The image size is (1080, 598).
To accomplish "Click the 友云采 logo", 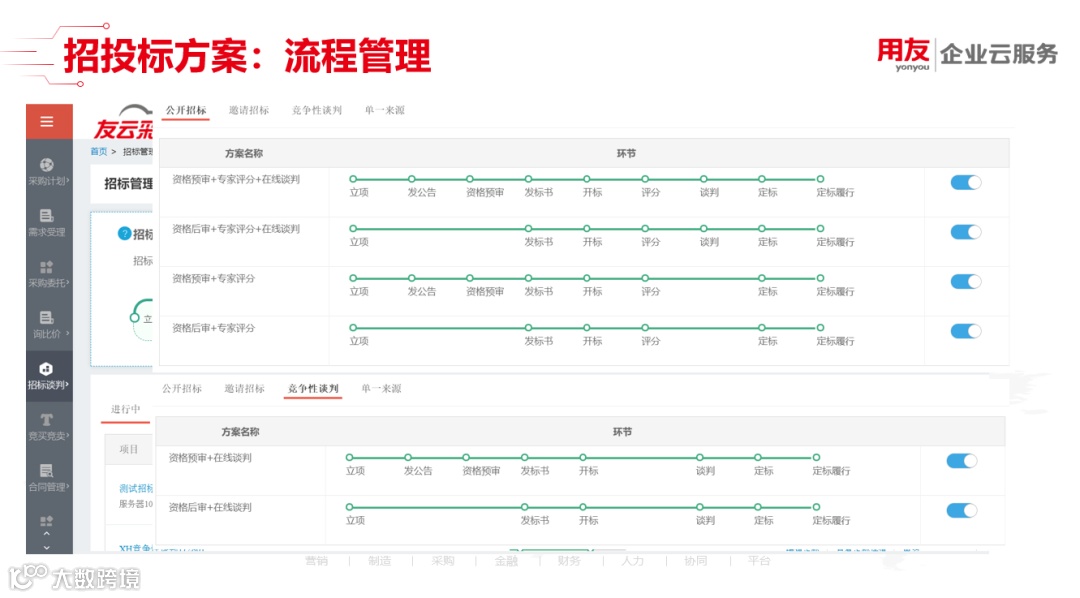I will [x=123, y=123].
